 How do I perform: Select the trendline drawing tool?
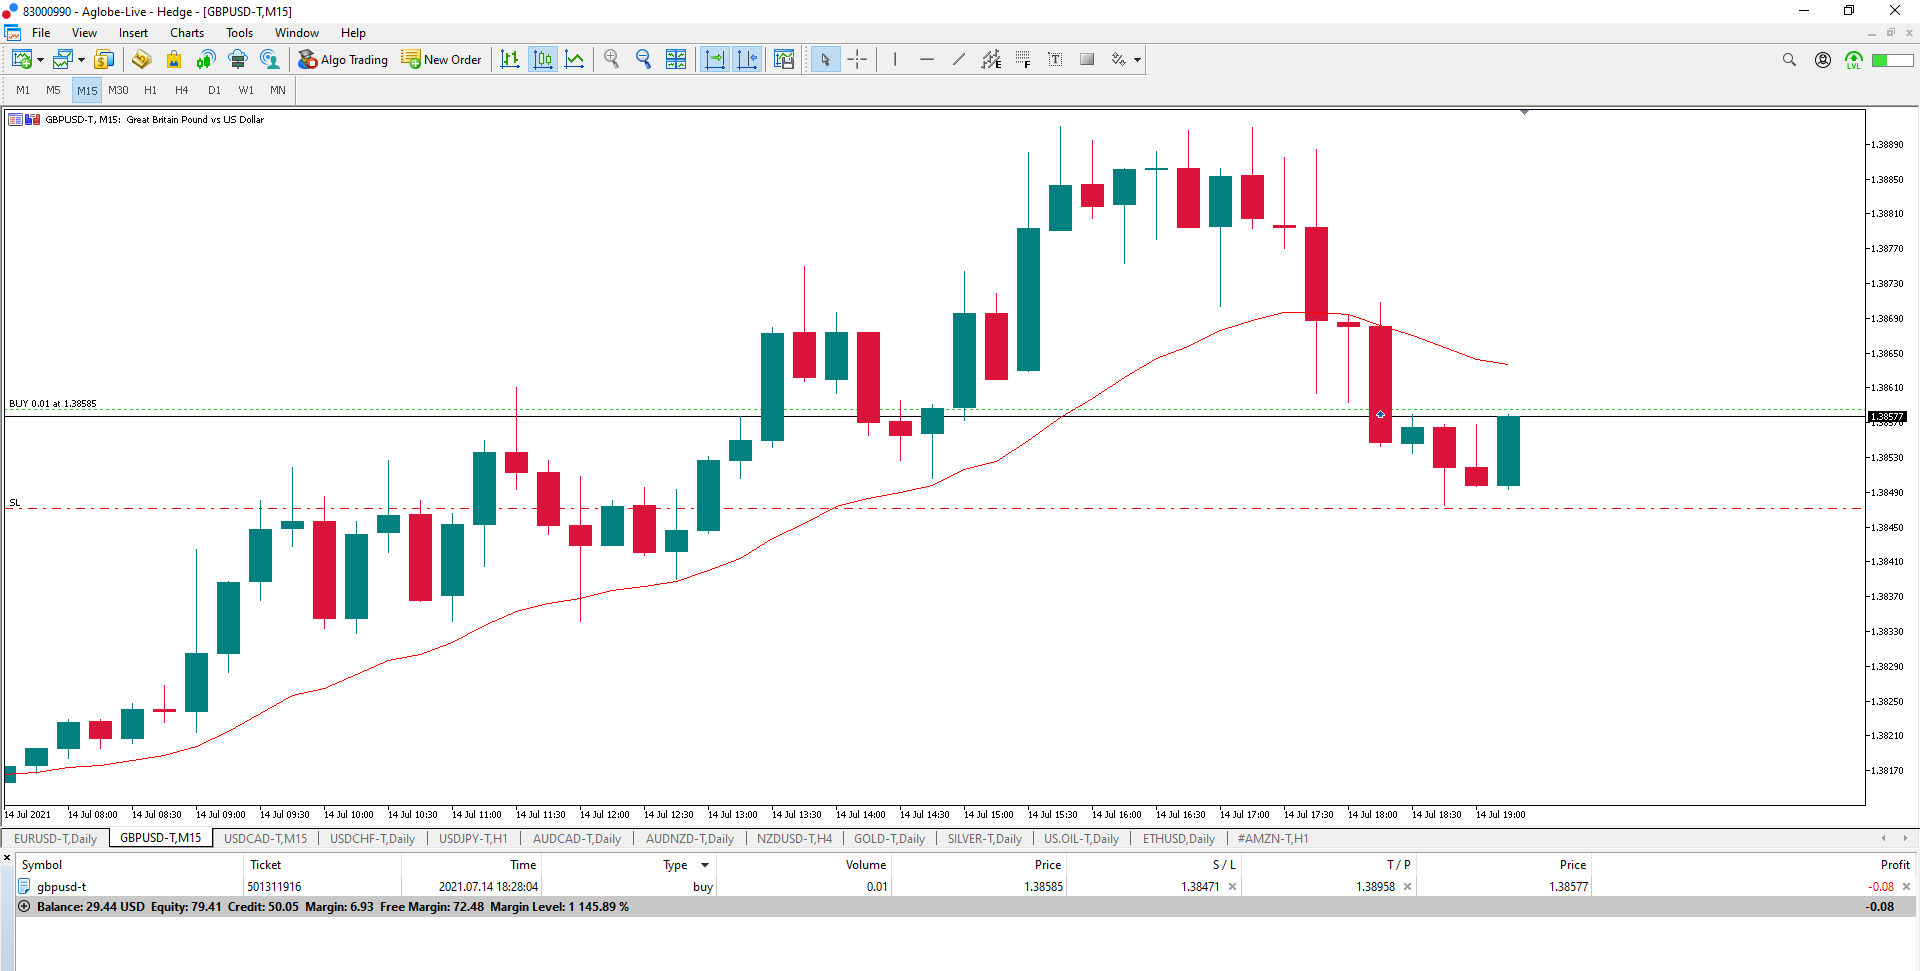pyautogui.click(x=959, y=60)
